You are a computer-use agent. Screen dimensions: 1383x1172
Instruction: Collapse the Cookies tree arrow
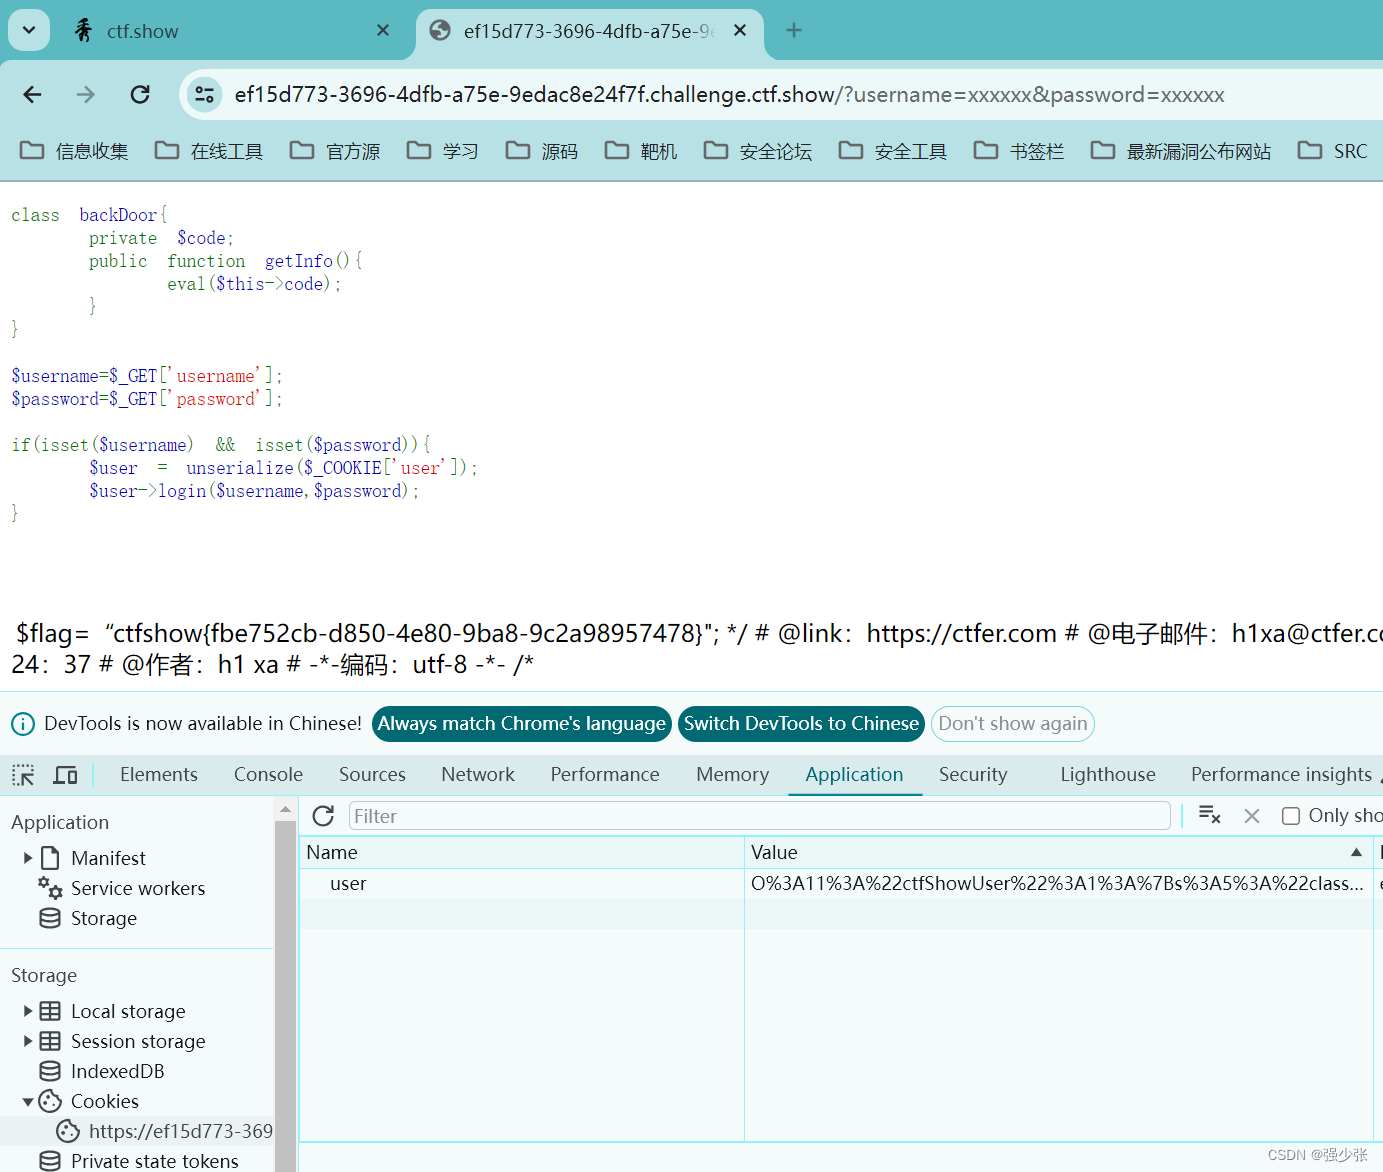[28, 1101]
